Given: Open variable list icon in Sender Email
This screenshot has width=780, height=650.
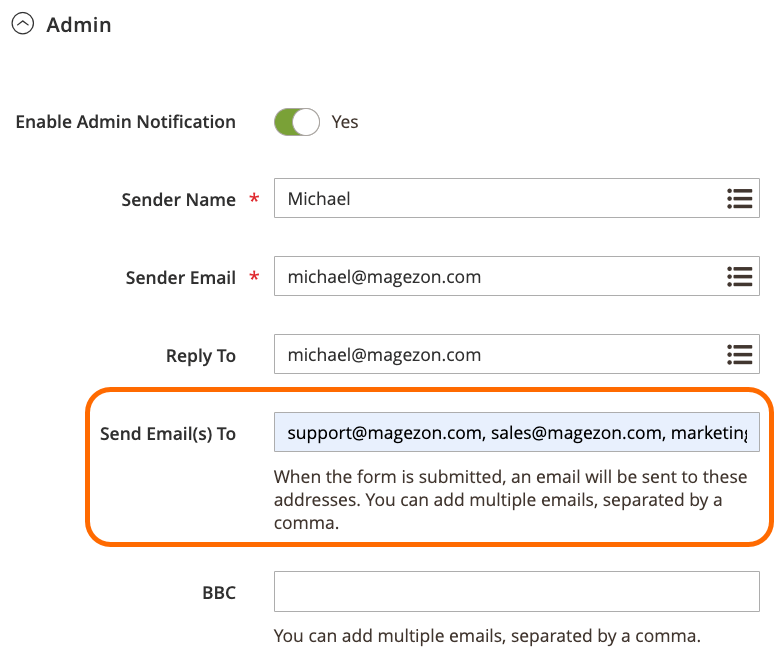Looking at the screenshot, I should (739, 277).
